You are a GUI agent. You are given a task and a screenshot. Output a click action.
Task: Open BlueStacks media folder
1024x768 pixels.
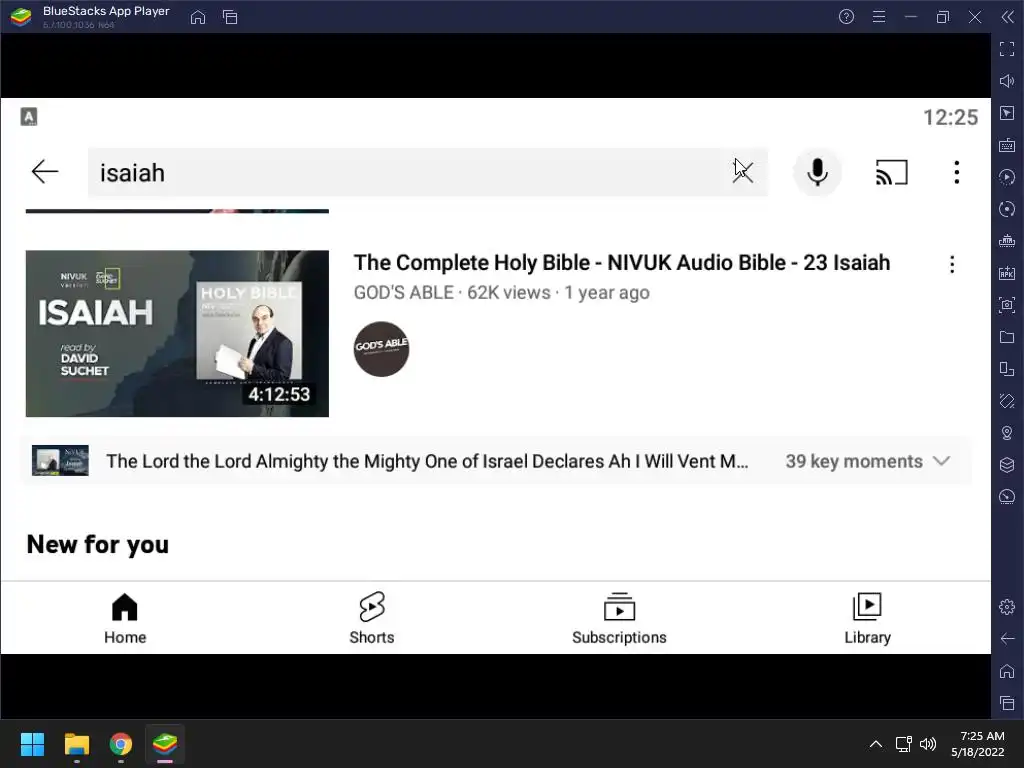[1007, 337]
